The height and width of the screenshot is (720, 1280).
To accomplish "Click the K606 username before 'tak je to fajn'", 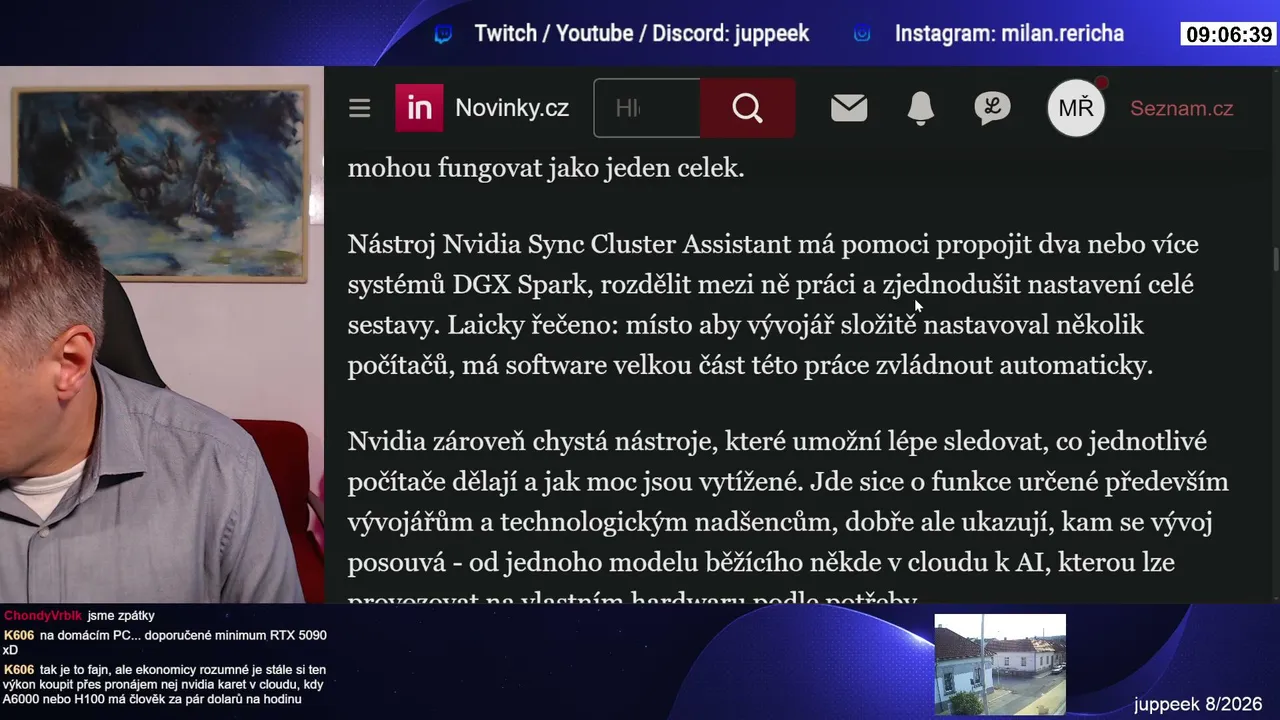I will coord(19,670).
